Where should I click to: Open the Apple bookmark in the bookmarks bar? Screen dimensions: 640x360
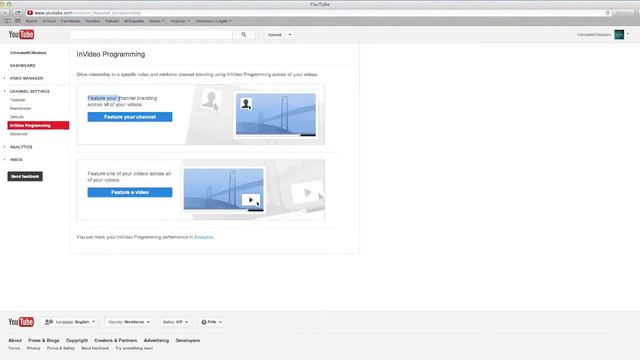pyautogui.click(x=31, y=21)
